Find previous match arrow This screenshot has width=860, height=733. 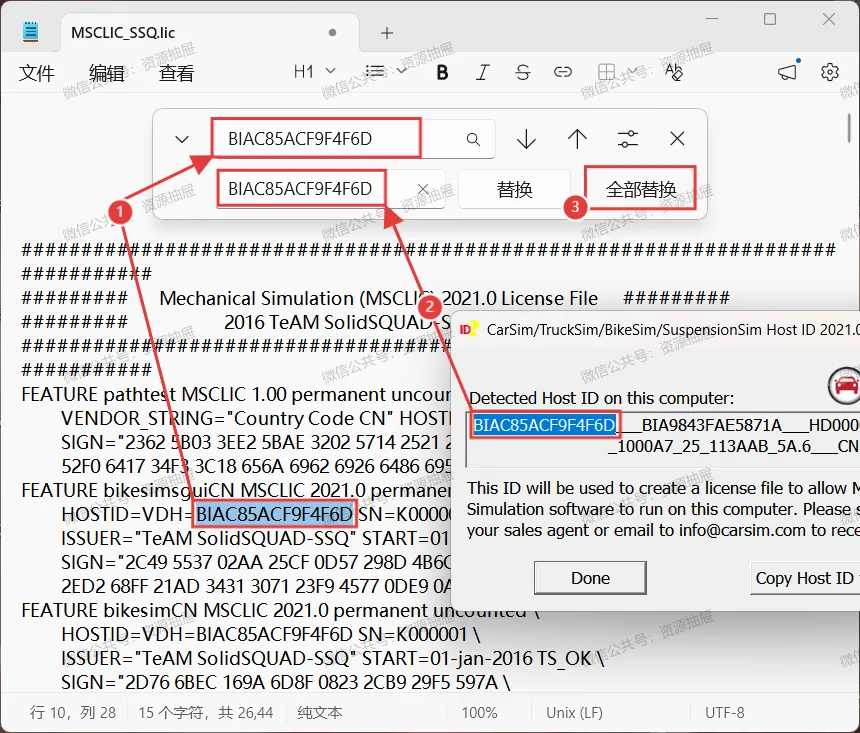tap(577, 139)
